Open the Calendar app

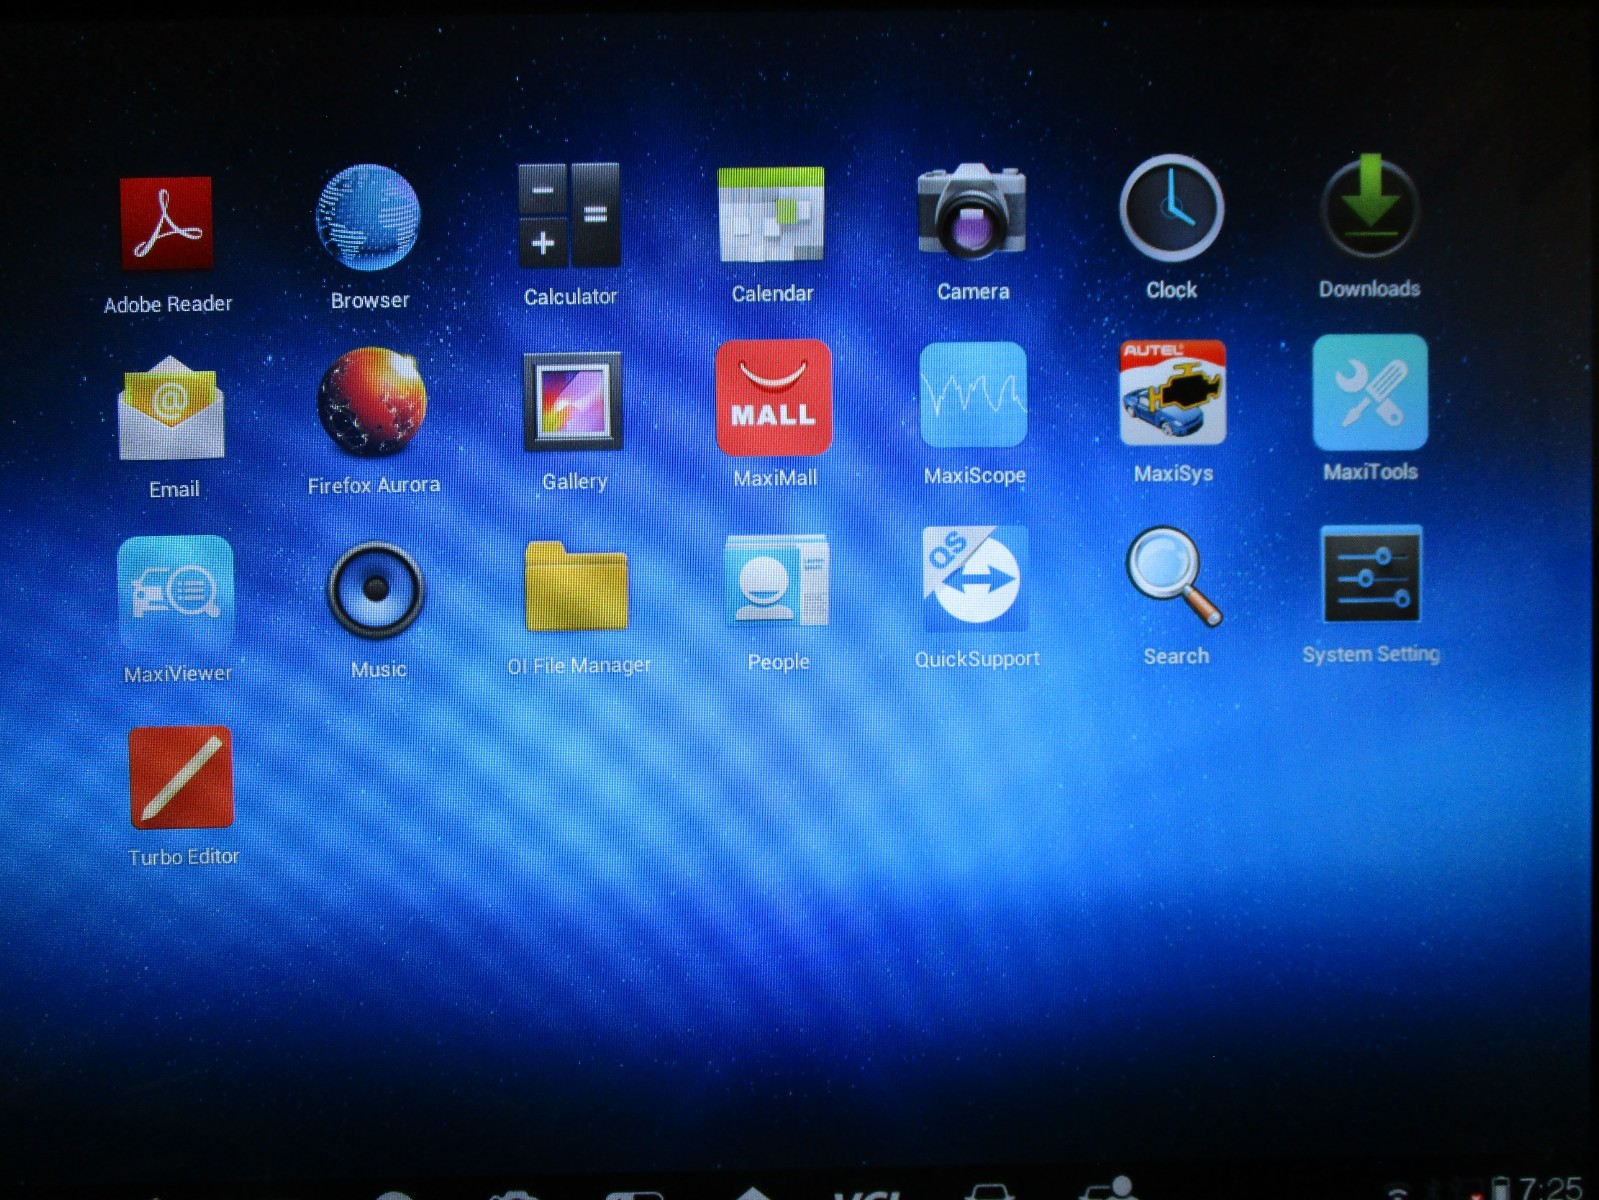tap(771, 214)
